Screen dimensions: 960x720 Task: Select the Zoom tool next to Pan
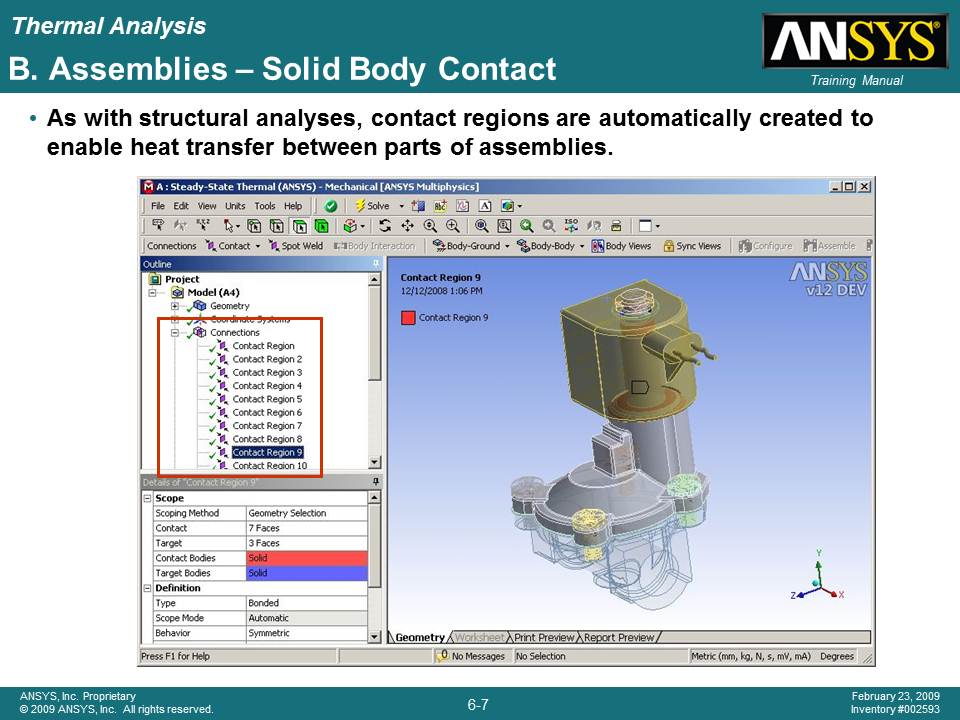coord(430,227)
